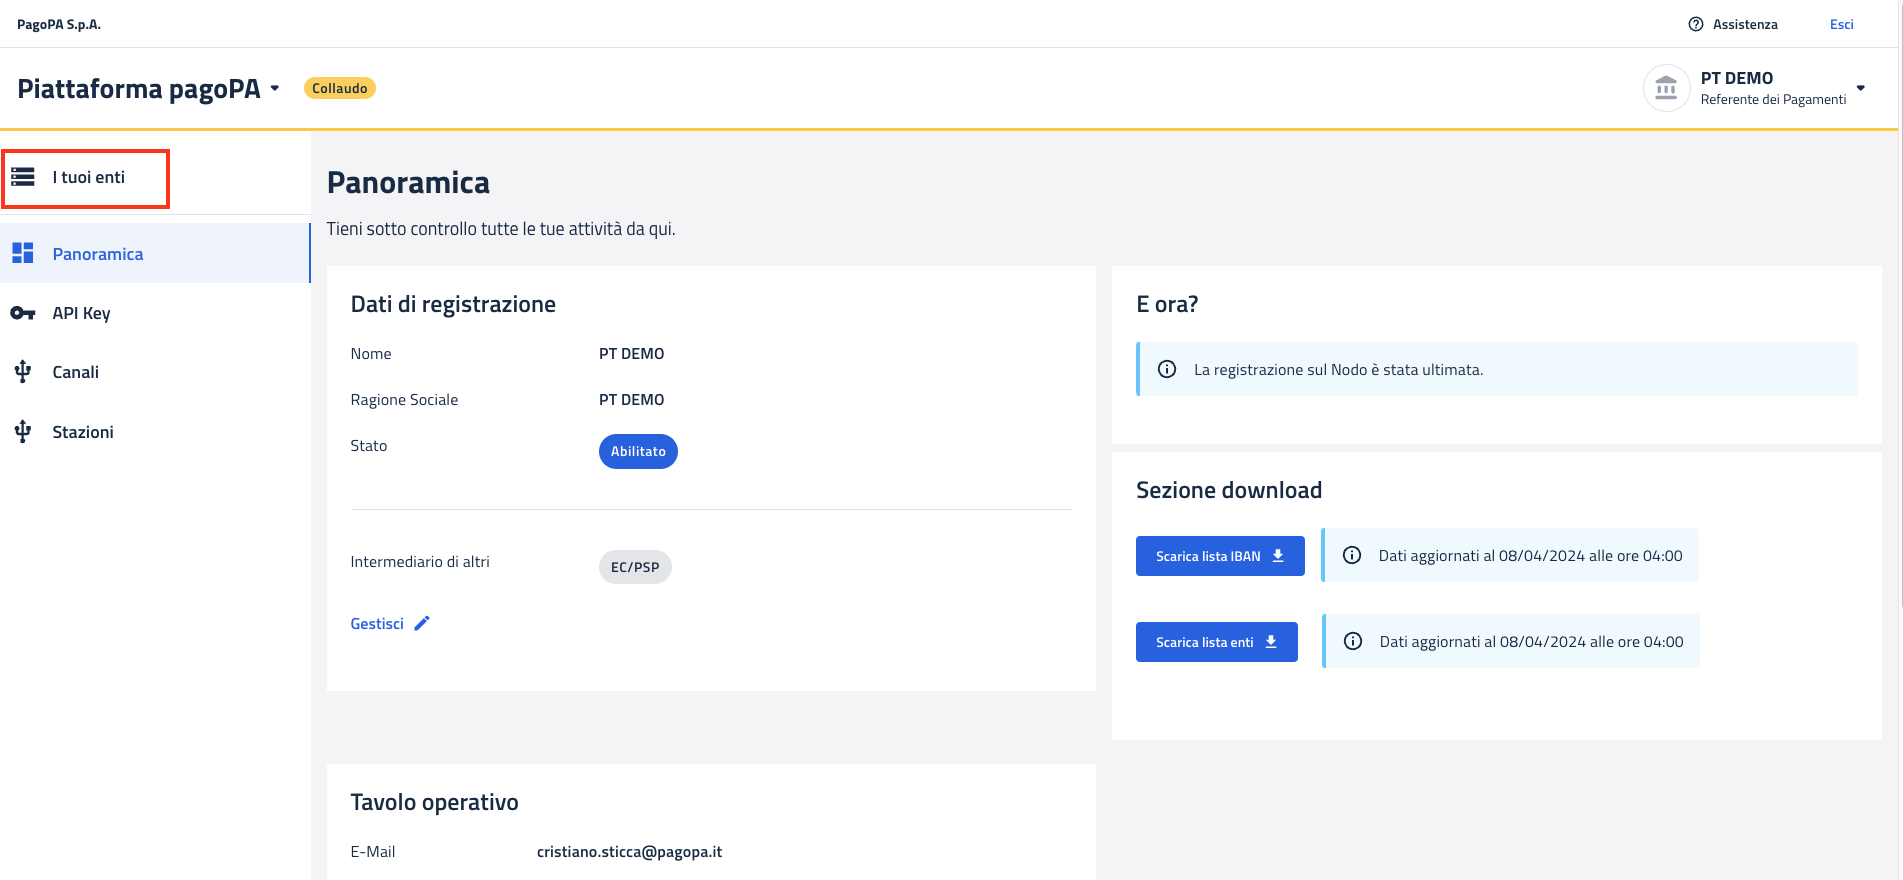
Task: Go to the Stazioni section
Action: [x=83, y=432]
